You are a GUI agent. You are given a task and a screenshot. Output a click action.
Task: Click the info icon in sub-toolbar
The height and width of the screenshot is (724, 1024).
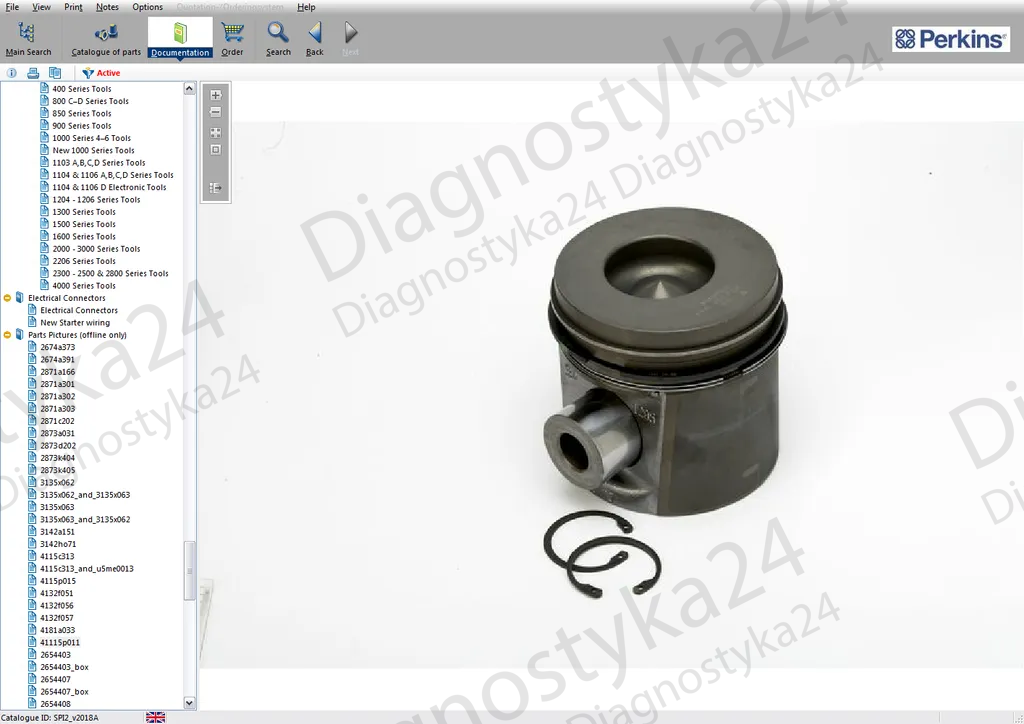click(x=12, y=73)
